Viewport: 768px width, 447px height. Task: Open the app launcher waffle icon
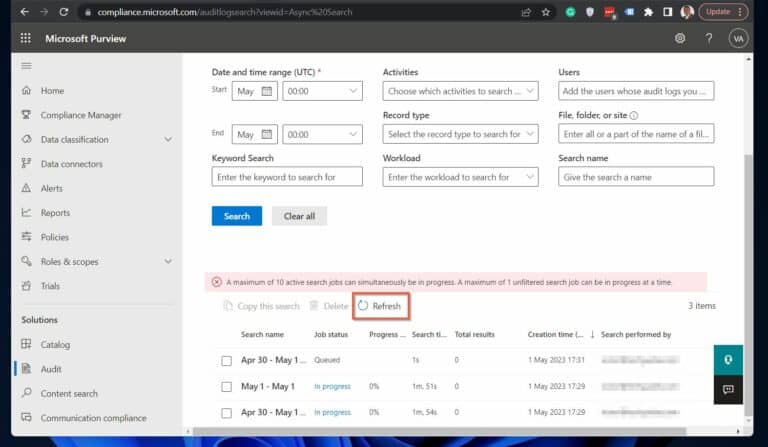(x=25, y=38)
